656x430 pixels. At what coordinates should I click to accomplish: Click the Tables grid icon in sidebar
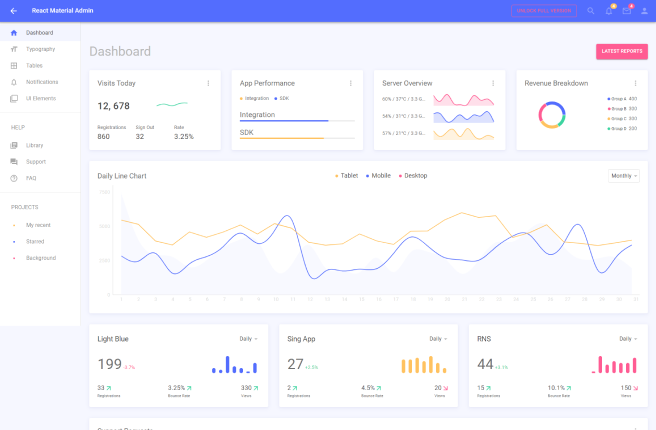[14, 65]
